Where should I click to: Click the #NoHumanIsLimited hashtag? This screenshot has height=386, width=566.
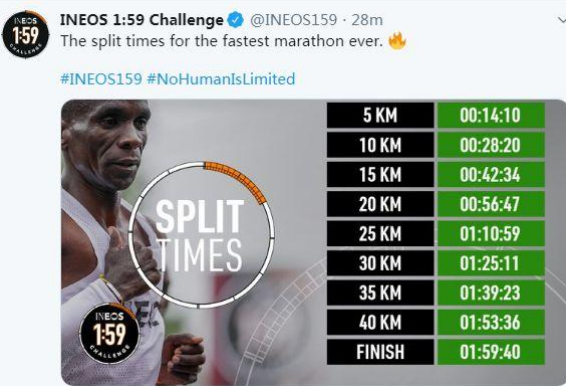point(221,79)
